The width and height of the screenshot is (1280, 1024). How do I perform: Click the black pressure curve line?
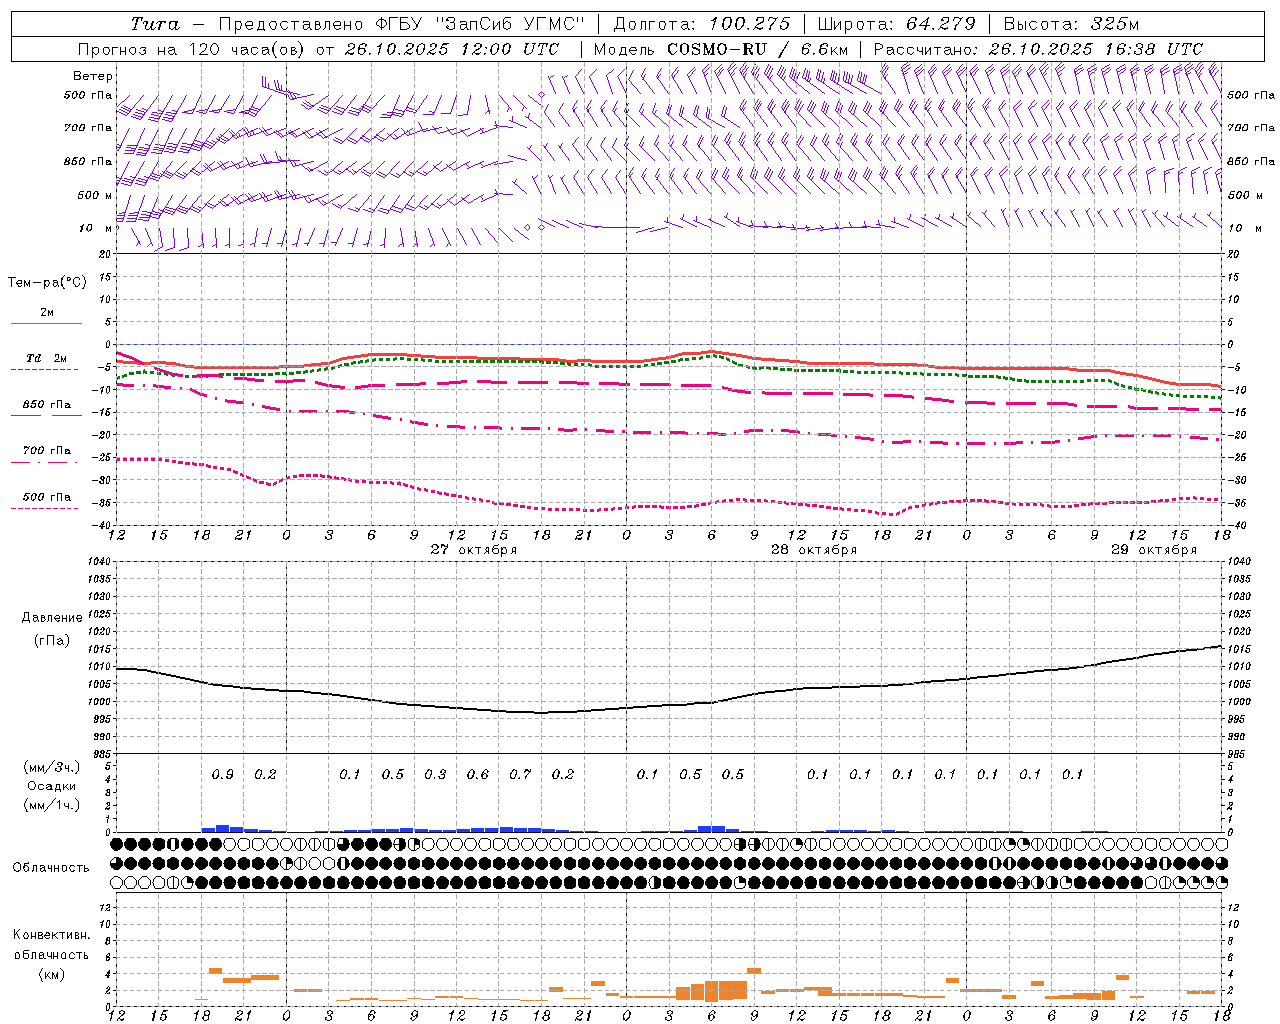click(668, 705)
